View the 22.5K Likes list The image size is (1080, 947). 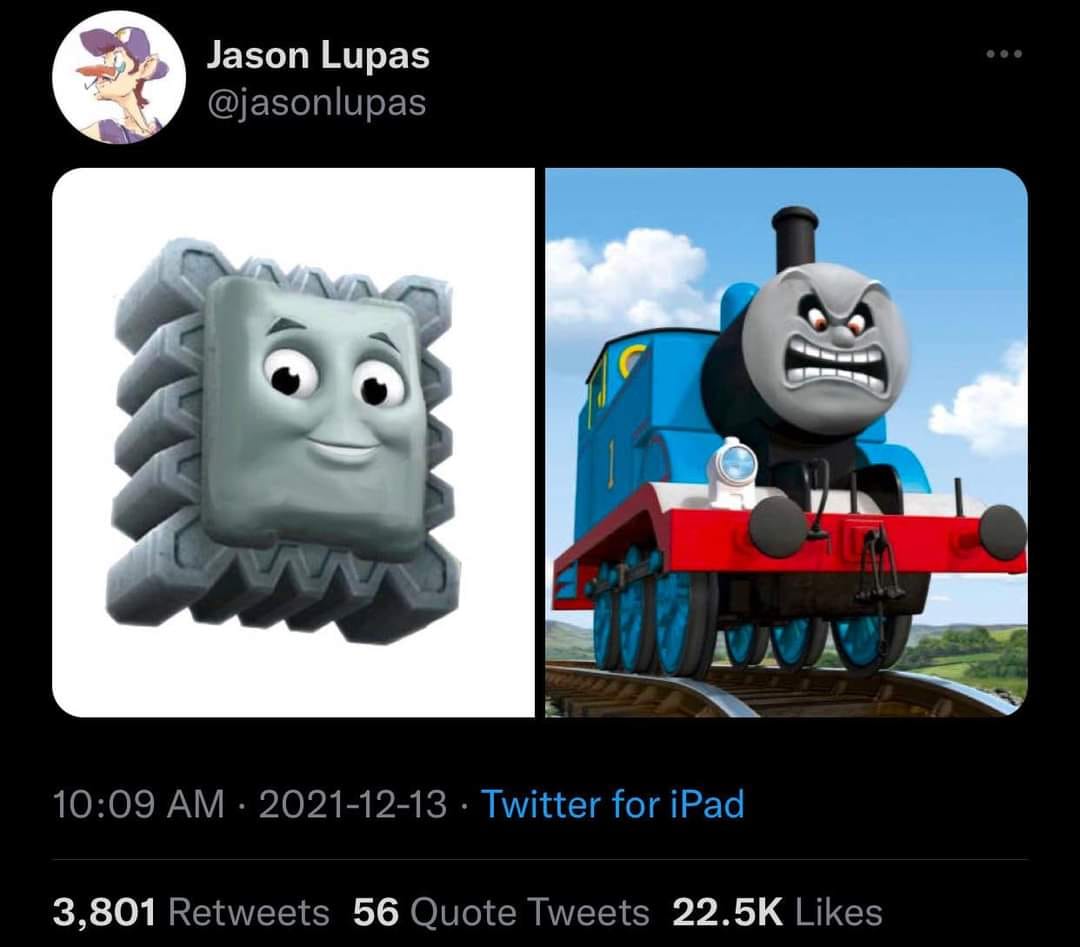[x=777, y=913]
